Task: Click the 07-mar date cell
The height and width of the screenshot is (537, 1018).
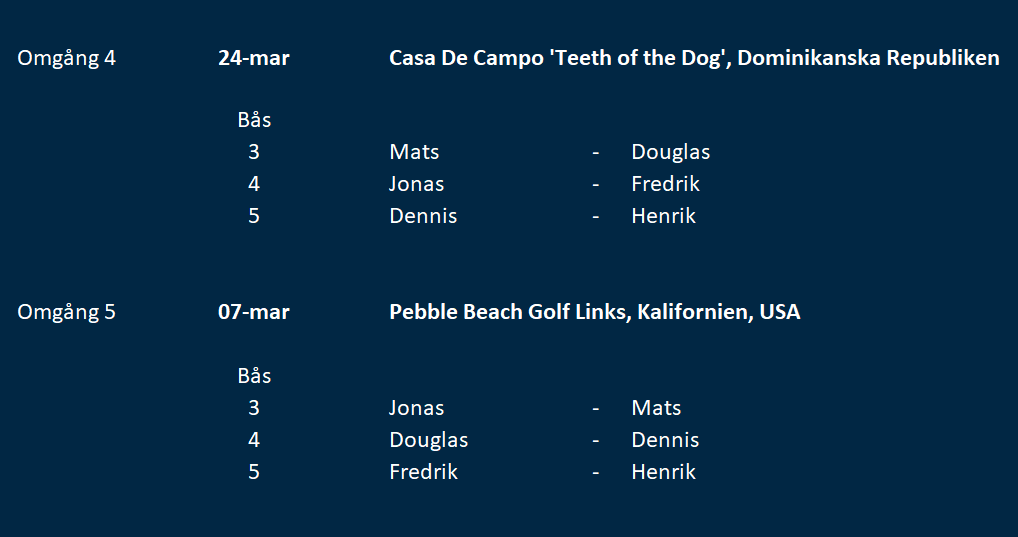Action: 254,312
